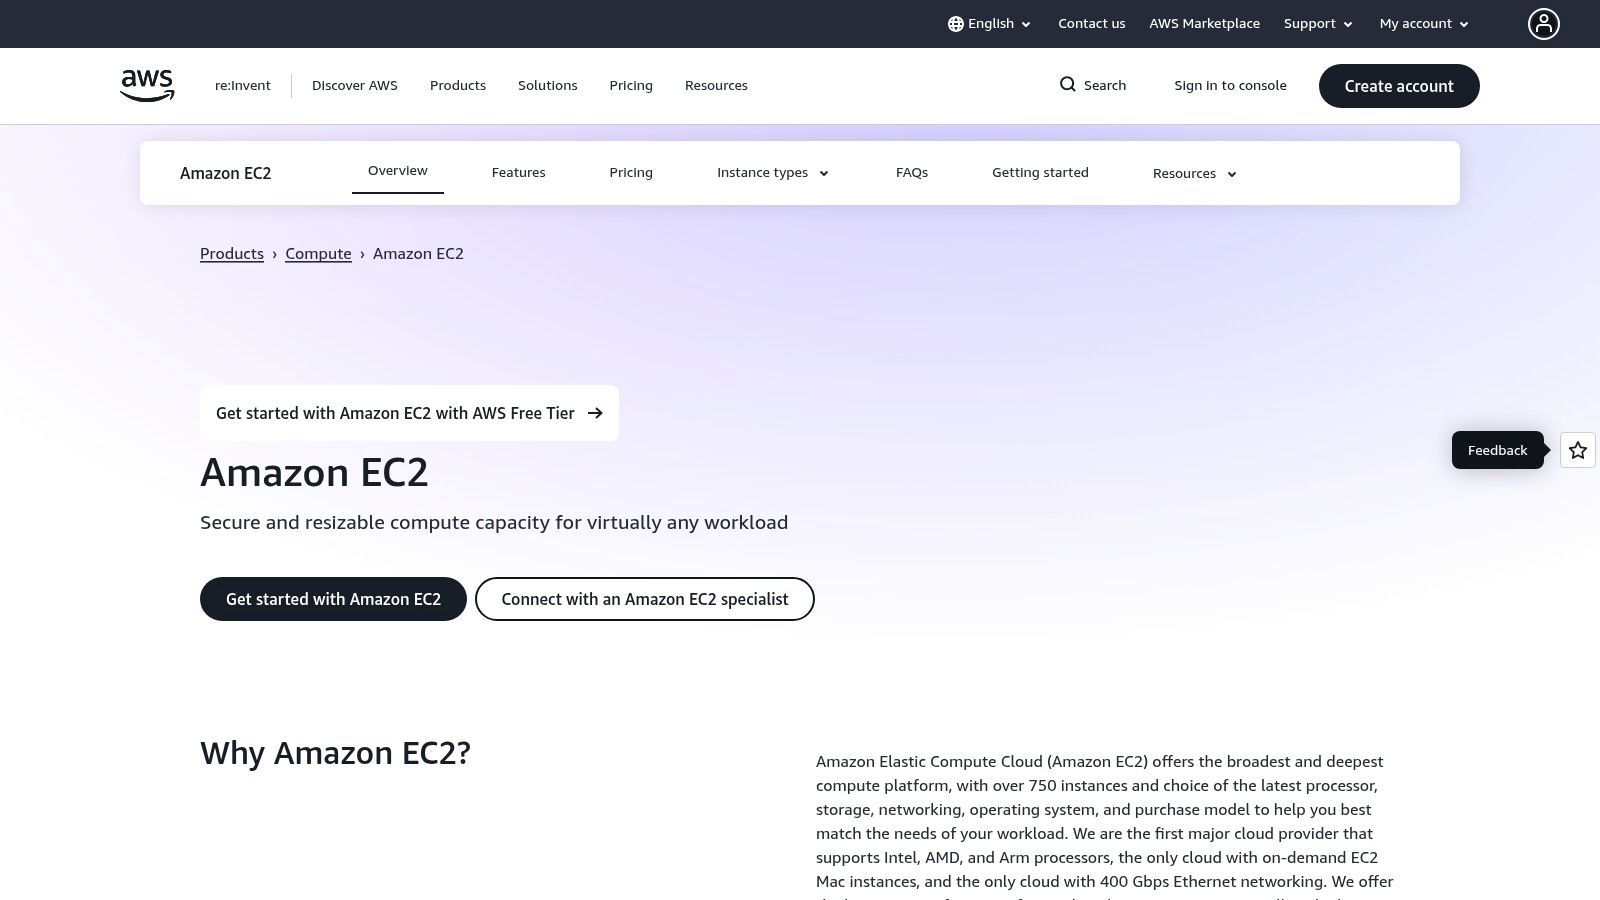Viewport: 1600px width, 900px height.
Task: Open the English language dropdown
Action: 990,23
